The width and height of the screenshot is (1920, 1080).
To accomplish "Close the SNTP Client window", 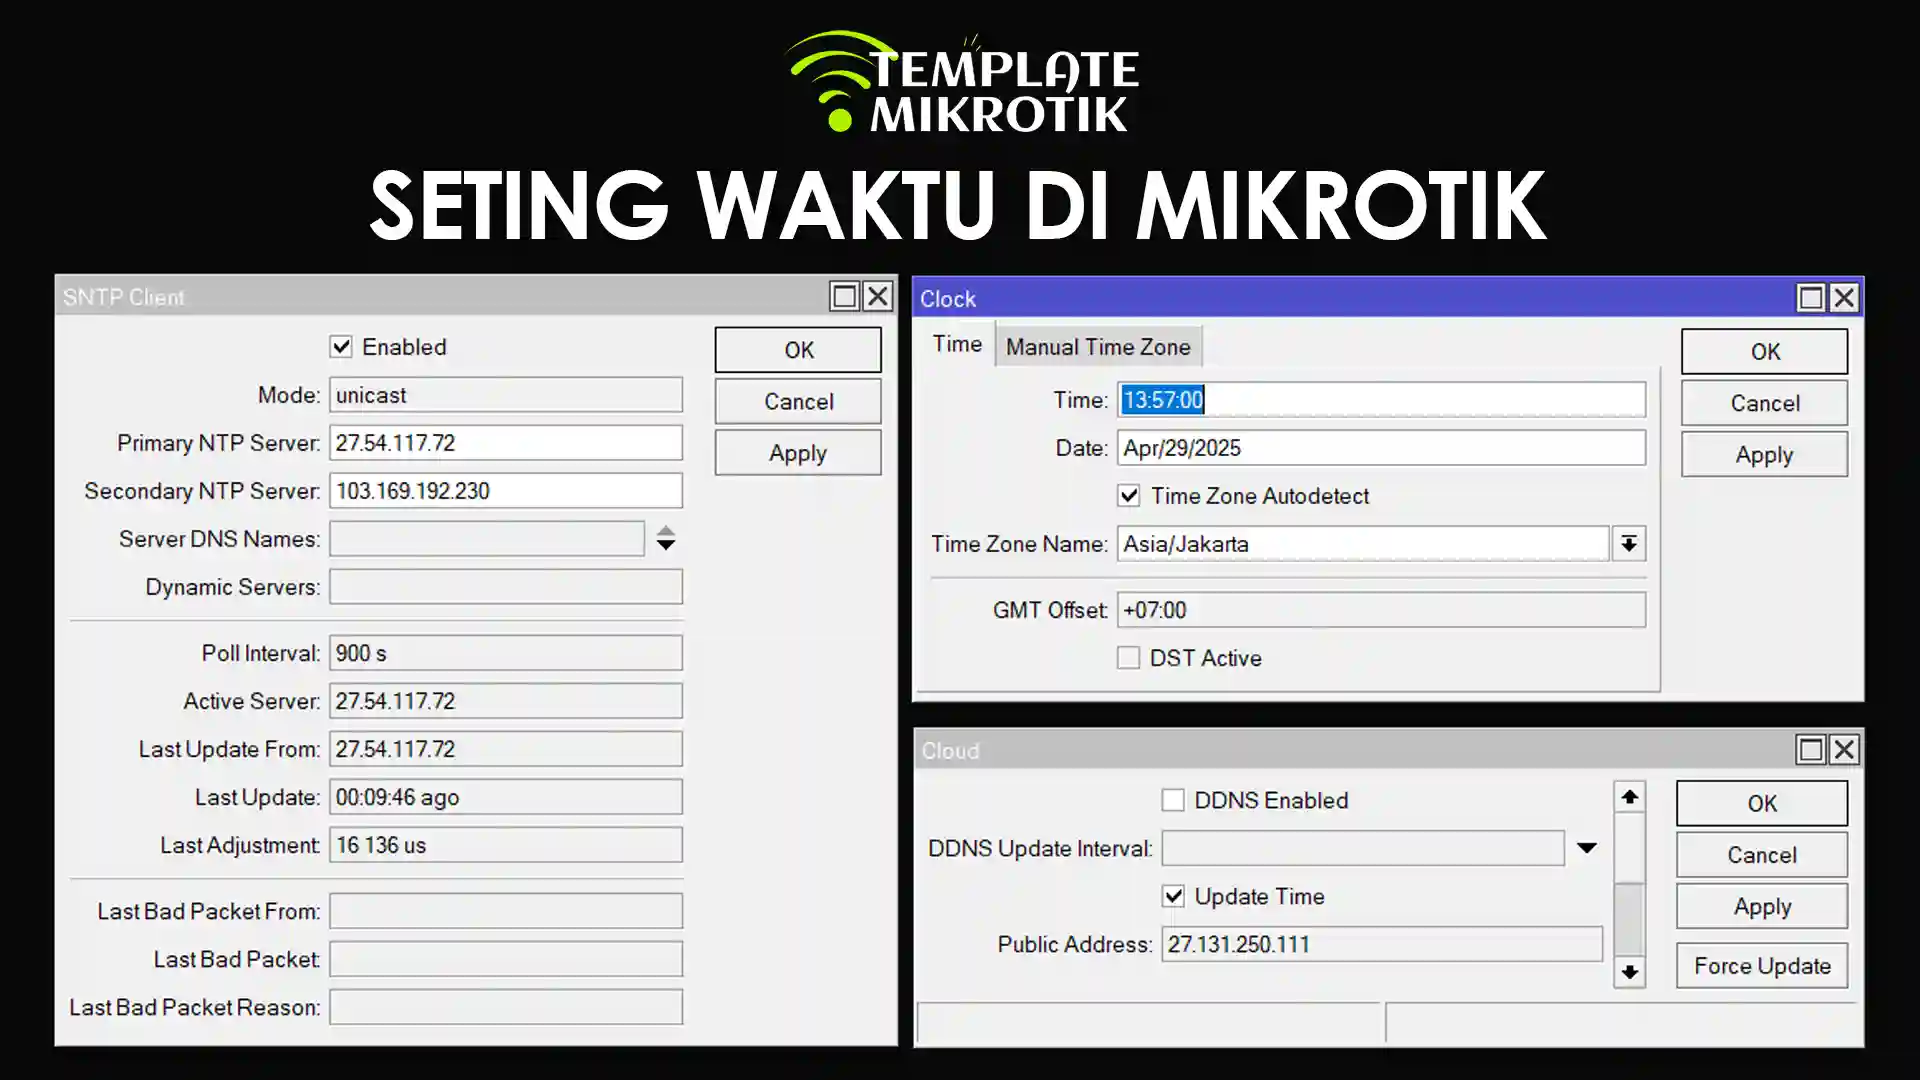I will click(878, 297).
